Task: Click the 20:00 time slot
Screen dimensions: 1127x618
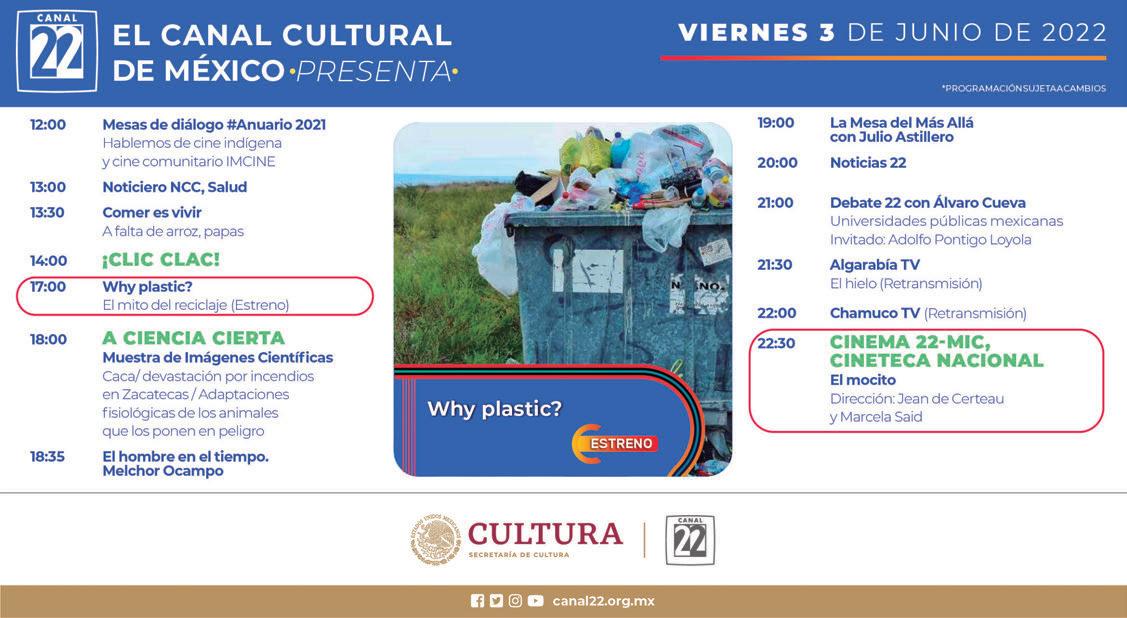Action: 777,163
